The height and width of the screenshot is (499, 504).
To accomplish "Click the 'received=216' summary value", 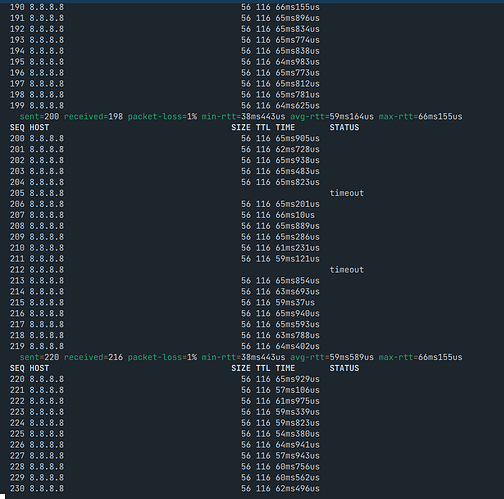I will pos(93,357).
